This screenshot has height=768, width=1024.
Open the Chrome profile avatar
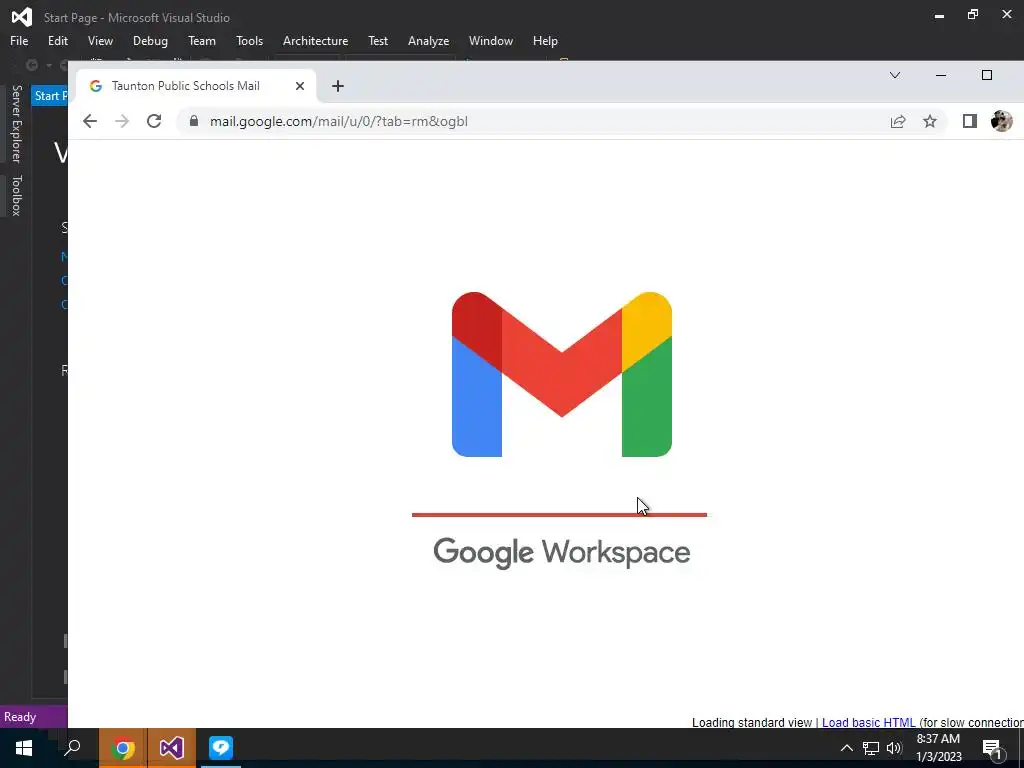1002,121
